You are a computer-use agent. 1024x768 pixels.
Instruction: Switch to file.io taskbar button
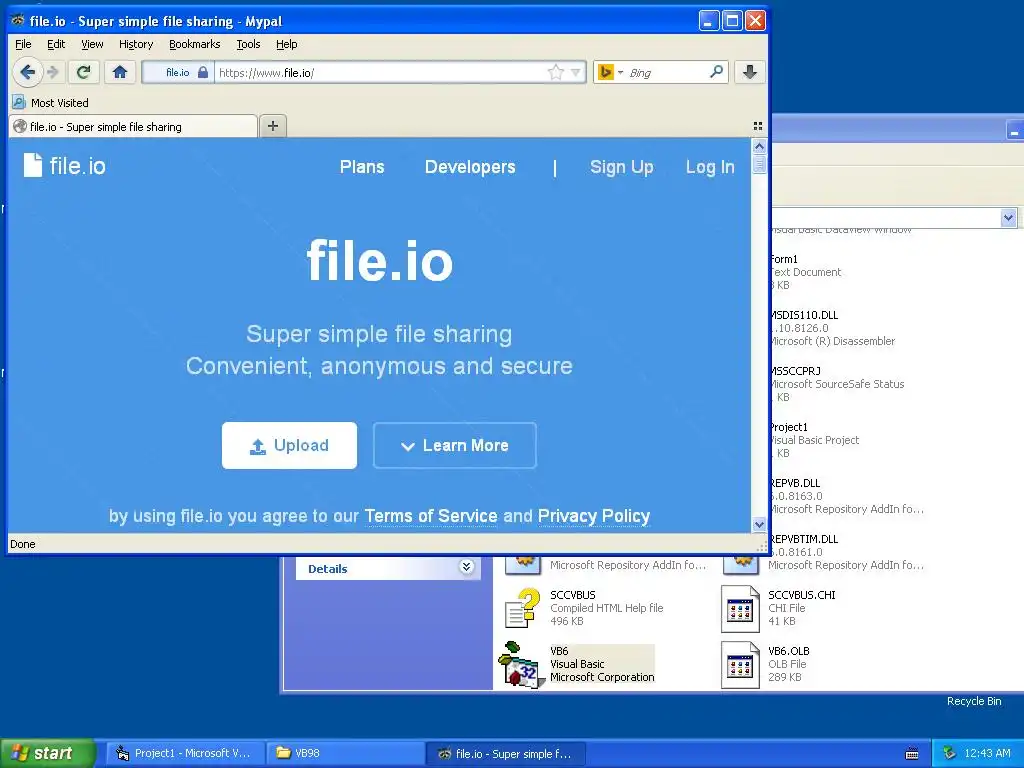click(x=506, y=753)
